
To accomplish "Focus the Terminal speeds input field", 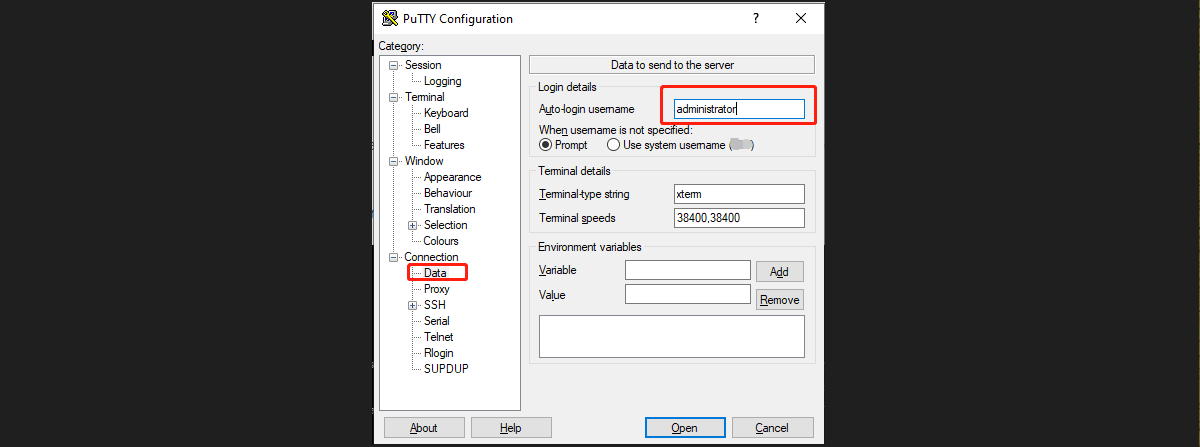I will pyautogui.click(x=739, y=218).
